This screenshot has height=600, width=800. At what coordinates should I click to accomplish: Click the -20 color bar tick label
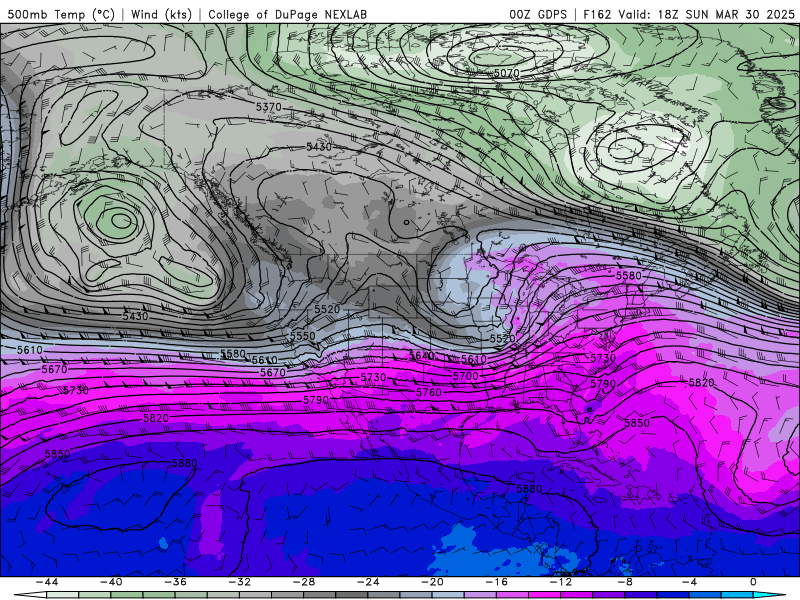coord(432,582)
